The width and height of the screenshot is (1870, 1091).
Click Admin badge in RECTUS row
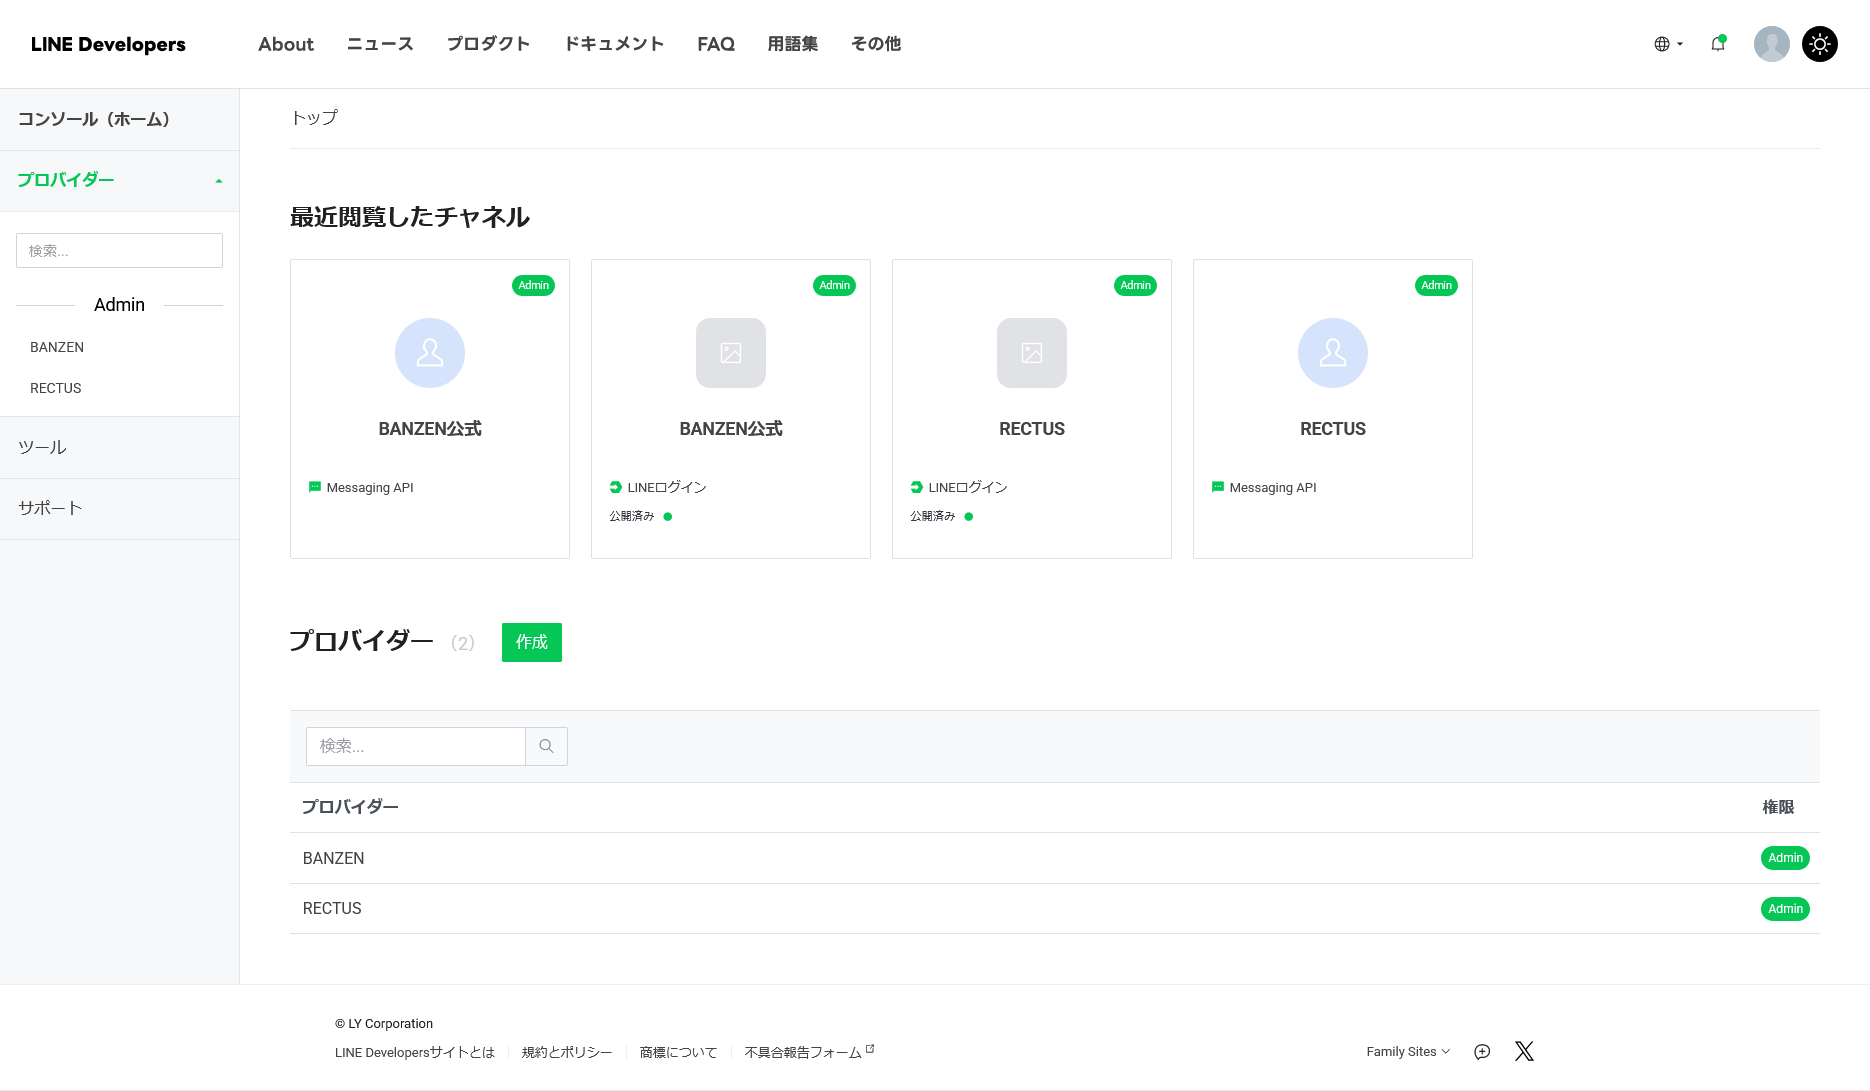[x=1785, y=909]
